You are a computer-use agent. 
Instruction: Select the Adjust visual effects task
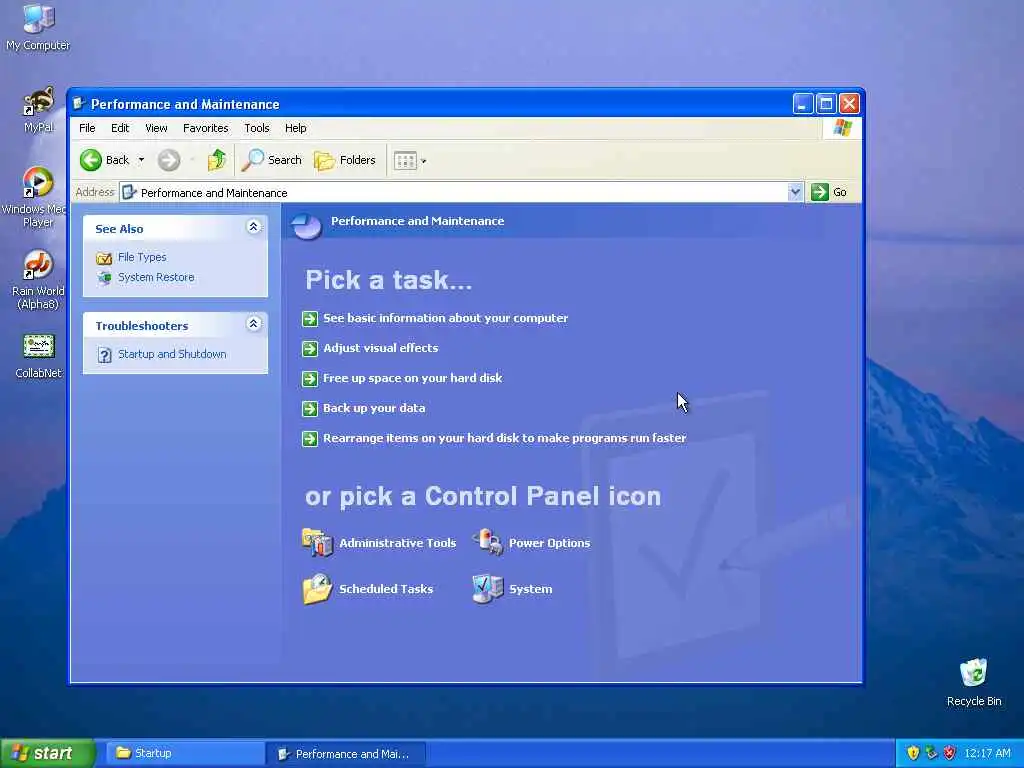coord(380,348)
